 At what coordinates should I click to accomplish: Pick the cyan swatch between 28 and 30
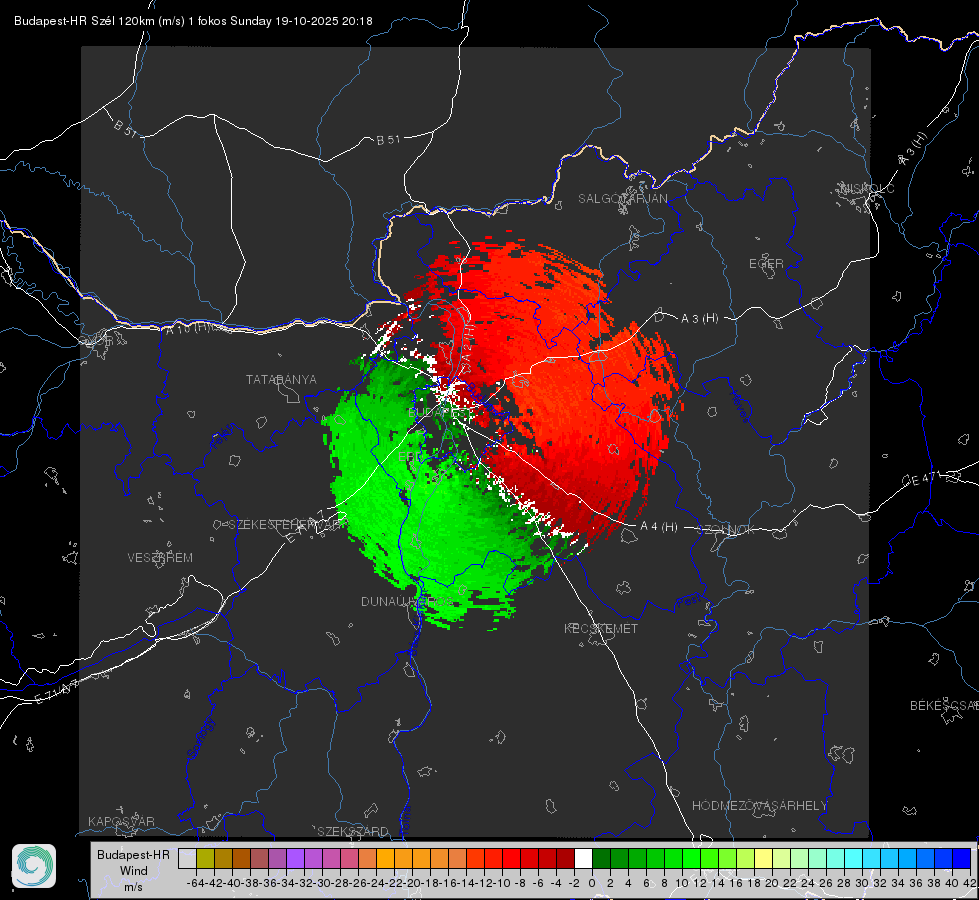854,859
